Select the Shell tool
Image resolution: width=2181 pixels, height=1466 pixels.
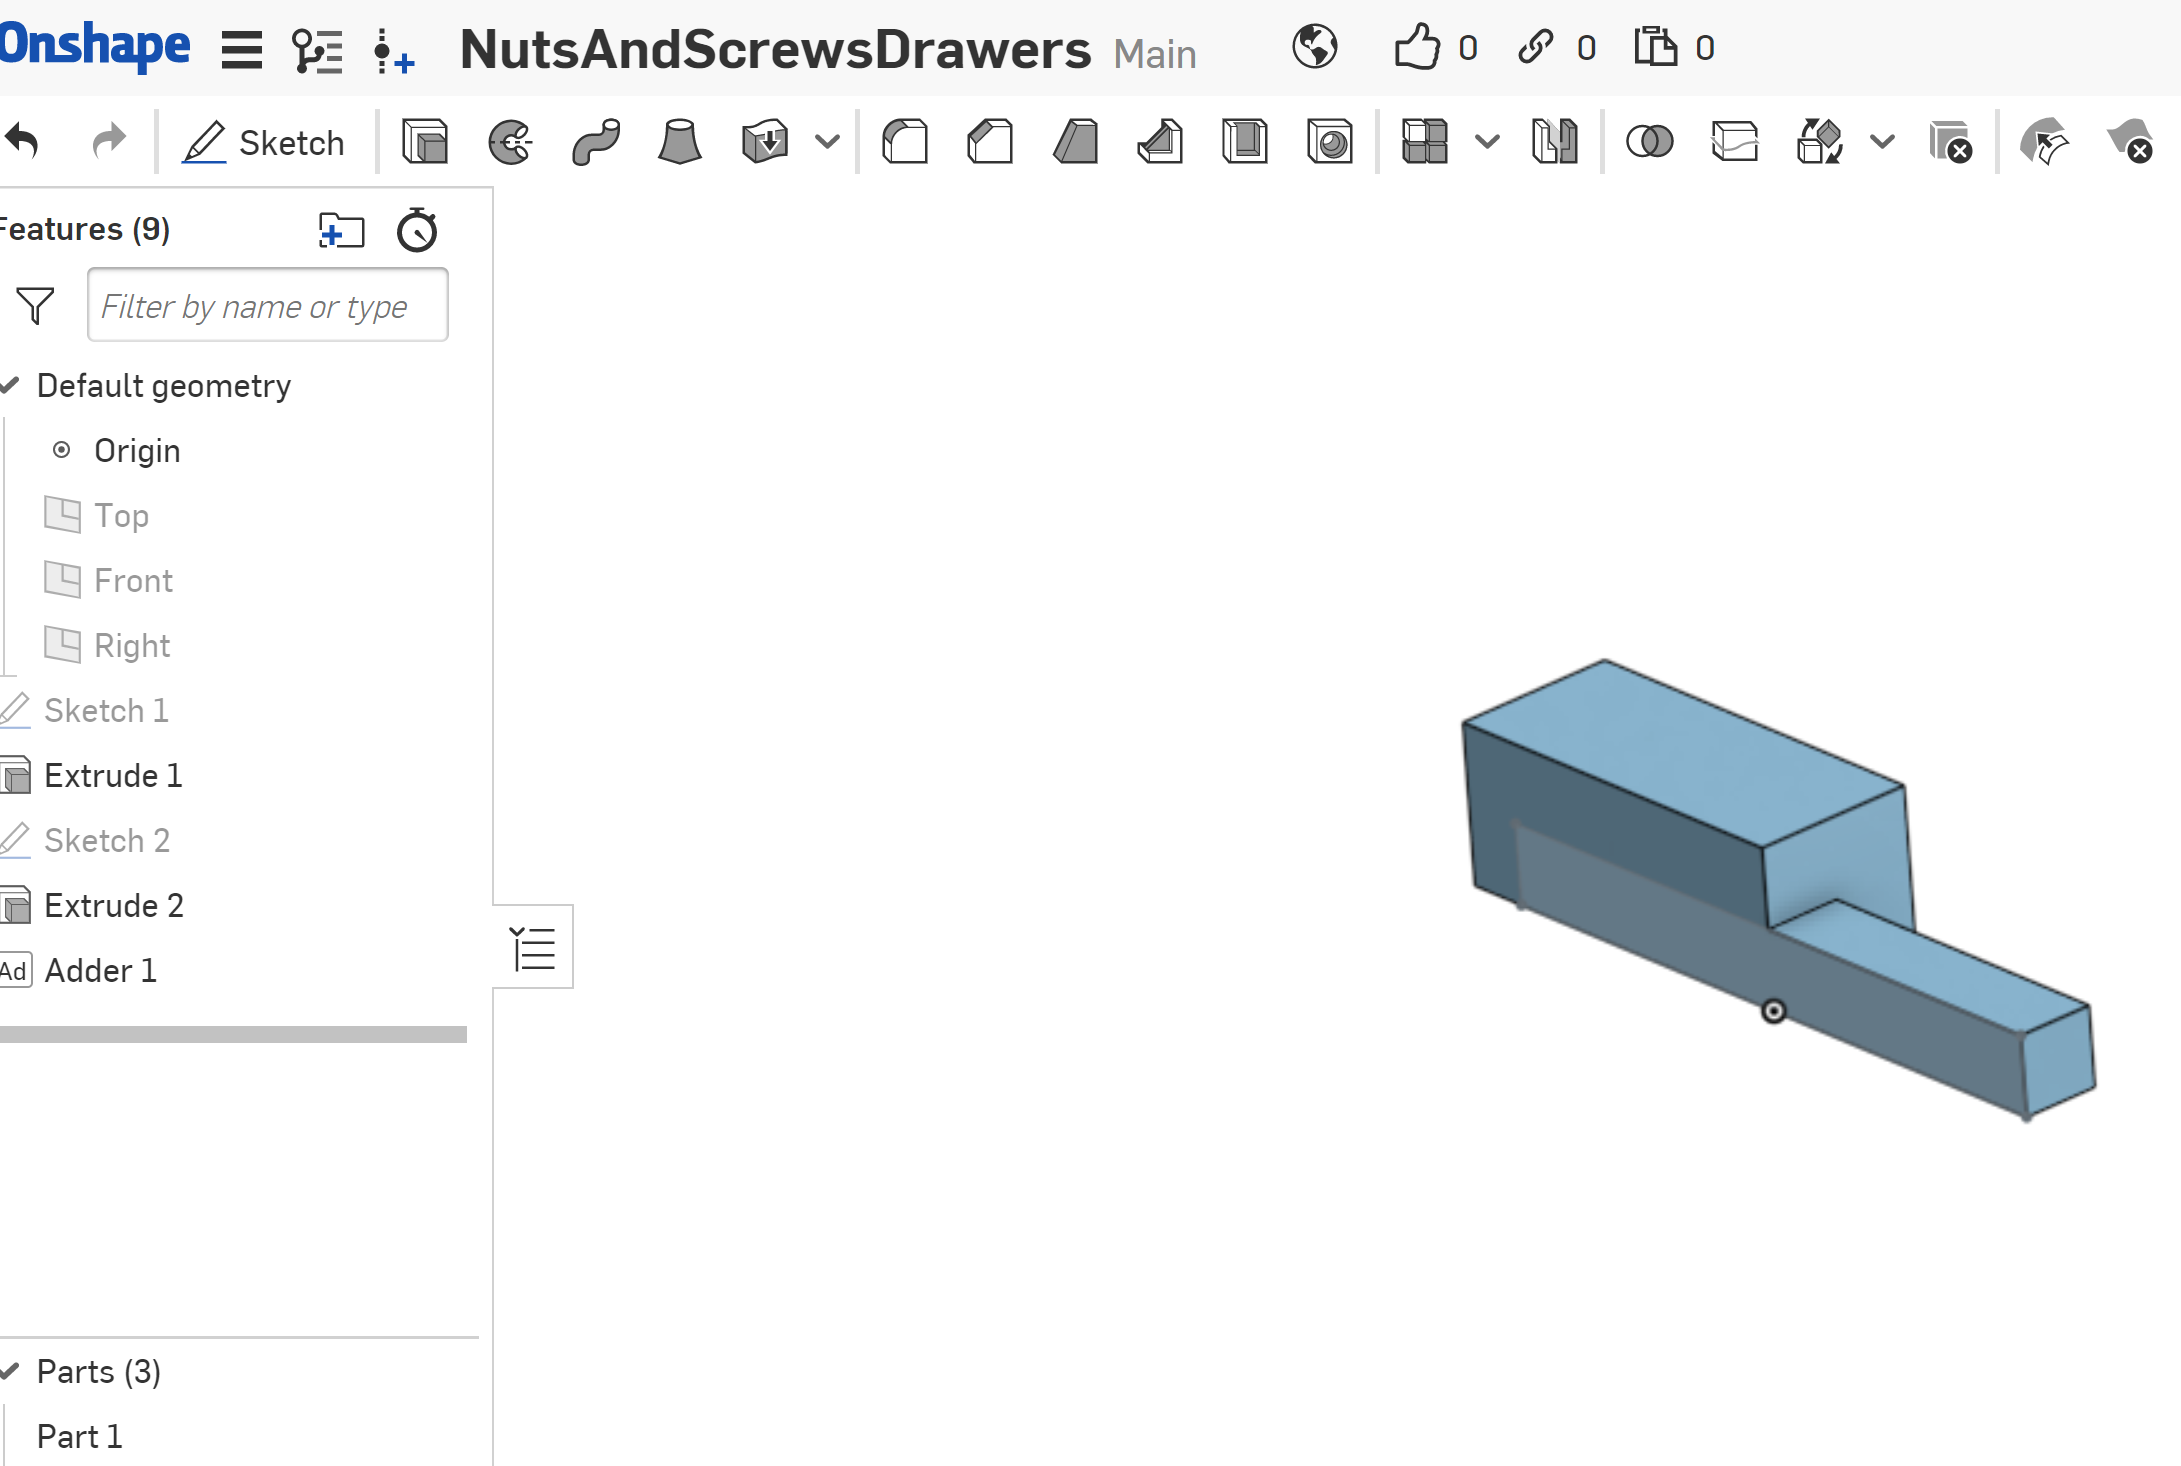(1245, 141)
